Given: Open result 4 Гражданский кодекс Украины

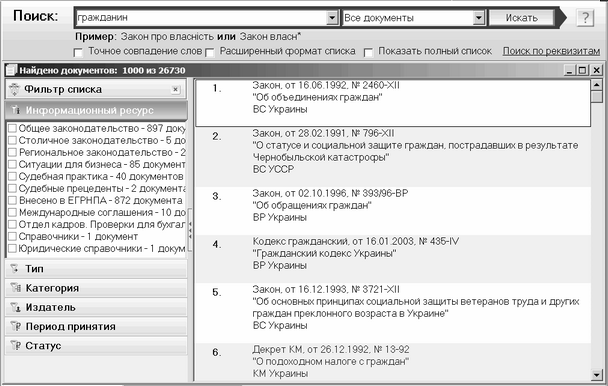Looking at the screenshot, I should [x=393, y=259].
